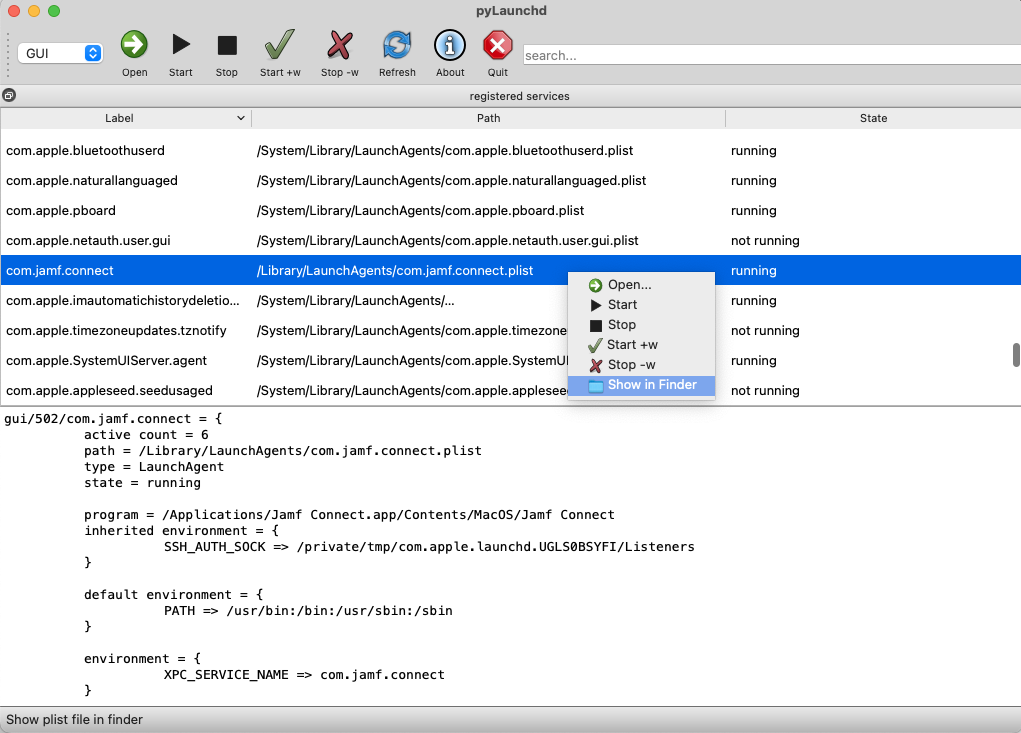Click the PATH default environment line
1021x733 pixels.
click(x=308, y=611)
